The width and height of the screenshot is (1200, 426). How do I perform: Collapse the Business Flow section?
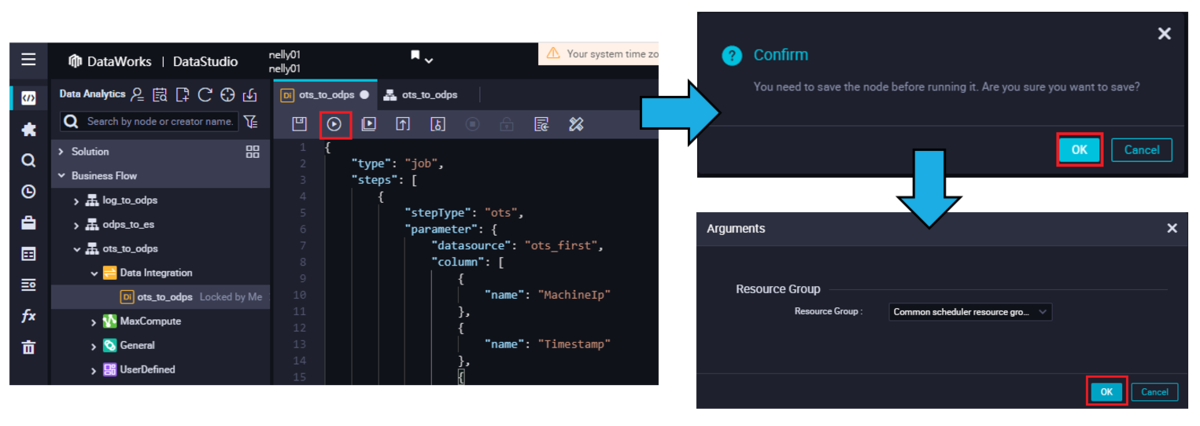point(61,176)
